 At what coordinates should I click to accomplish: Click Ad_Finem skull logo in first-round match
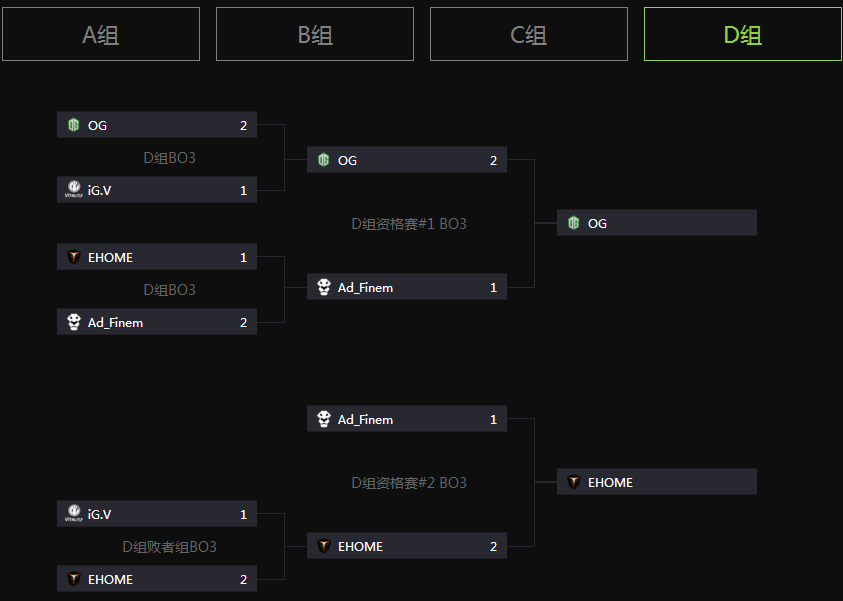coord(74,322)
